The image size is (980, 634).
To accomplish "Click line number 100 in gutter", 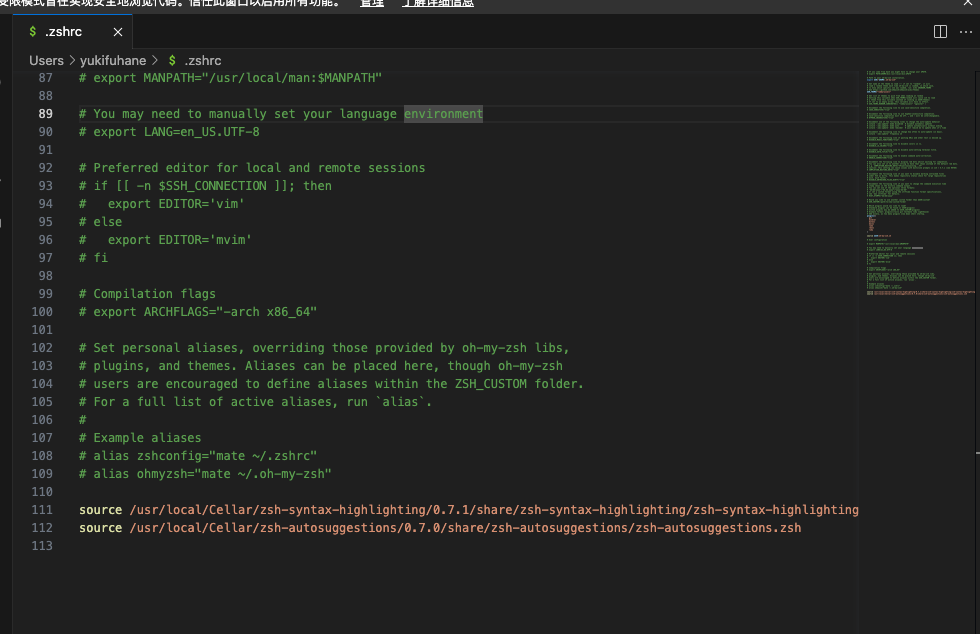I will [42, 312].
